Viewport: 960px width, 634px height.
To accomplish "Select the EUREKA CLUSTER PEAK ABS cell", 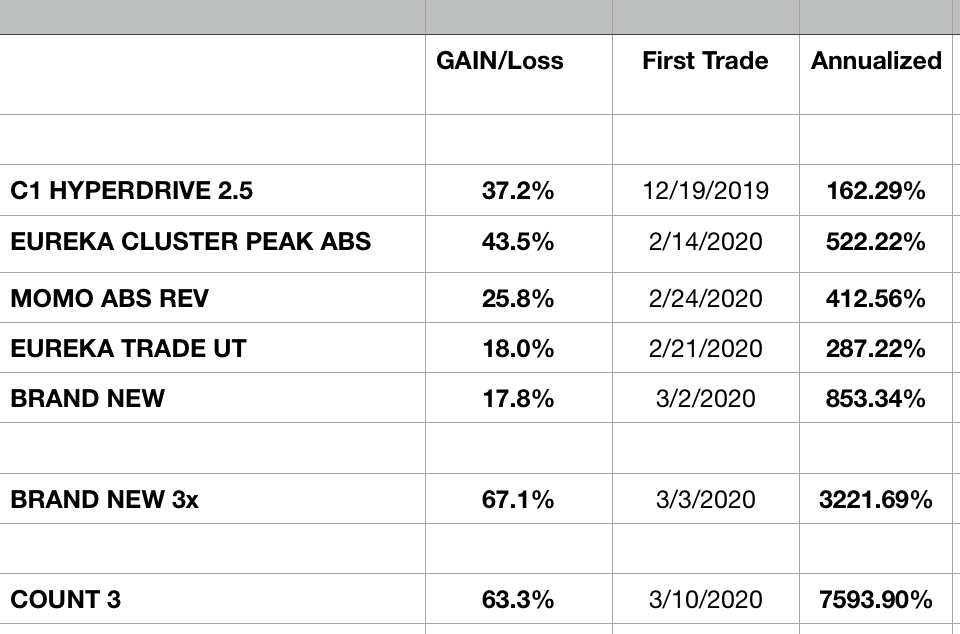I will (190, 241).
